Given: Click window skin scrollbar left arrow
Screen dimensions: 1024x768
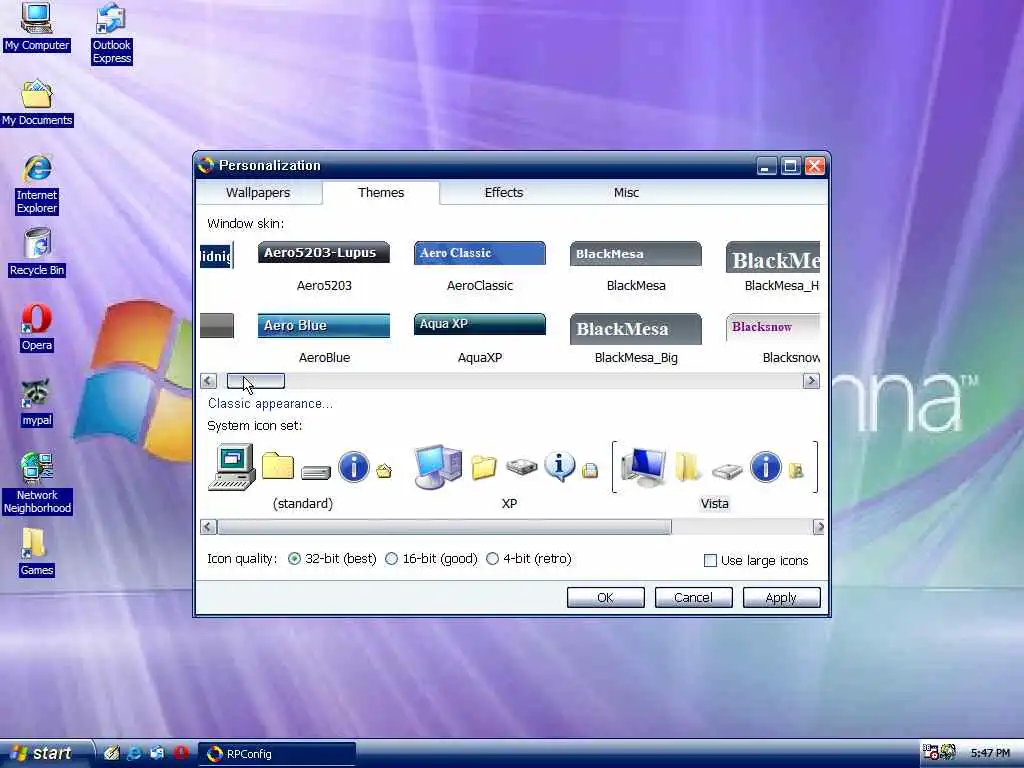Looking at the screenshot, I should tap(208, 381).
